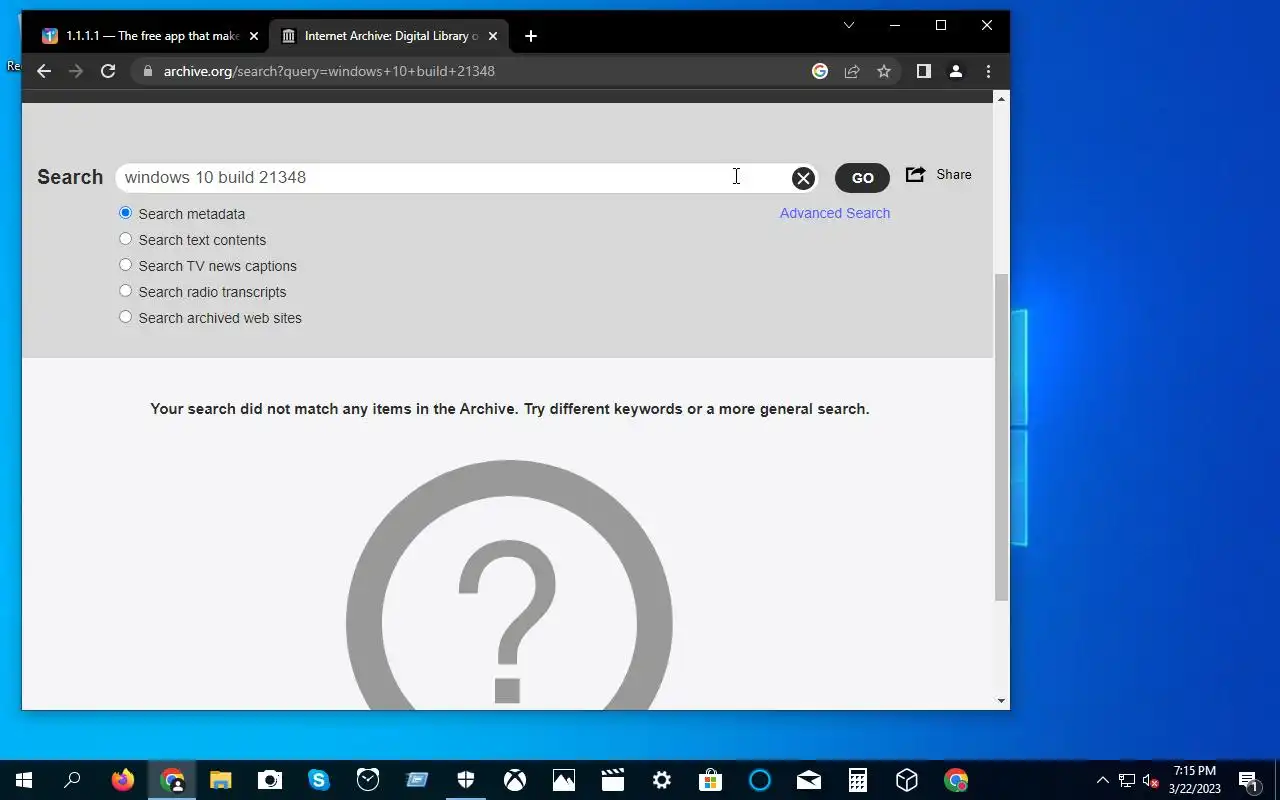This screenshot has height=800, width=1280.
Task: Clear the search box with X
Action: tap(803, 178)
